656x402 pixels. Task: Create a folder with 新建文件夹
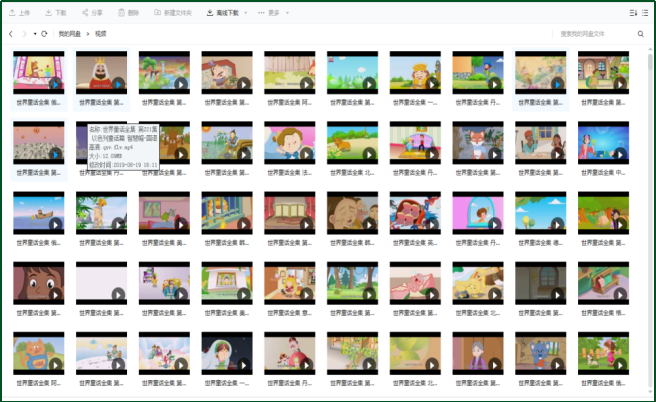(x=173, y=13)
